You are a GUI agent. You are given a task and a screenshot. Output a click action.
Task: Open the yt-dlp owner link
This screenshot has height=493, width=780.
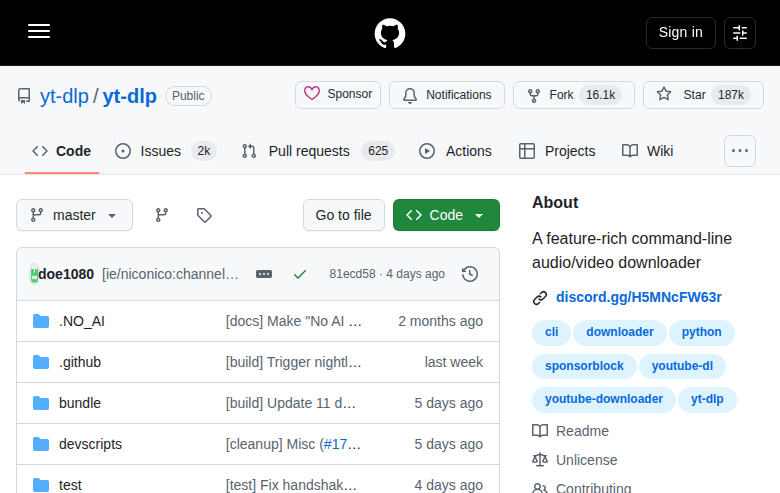pyautogui.click(x=64, y=96)
